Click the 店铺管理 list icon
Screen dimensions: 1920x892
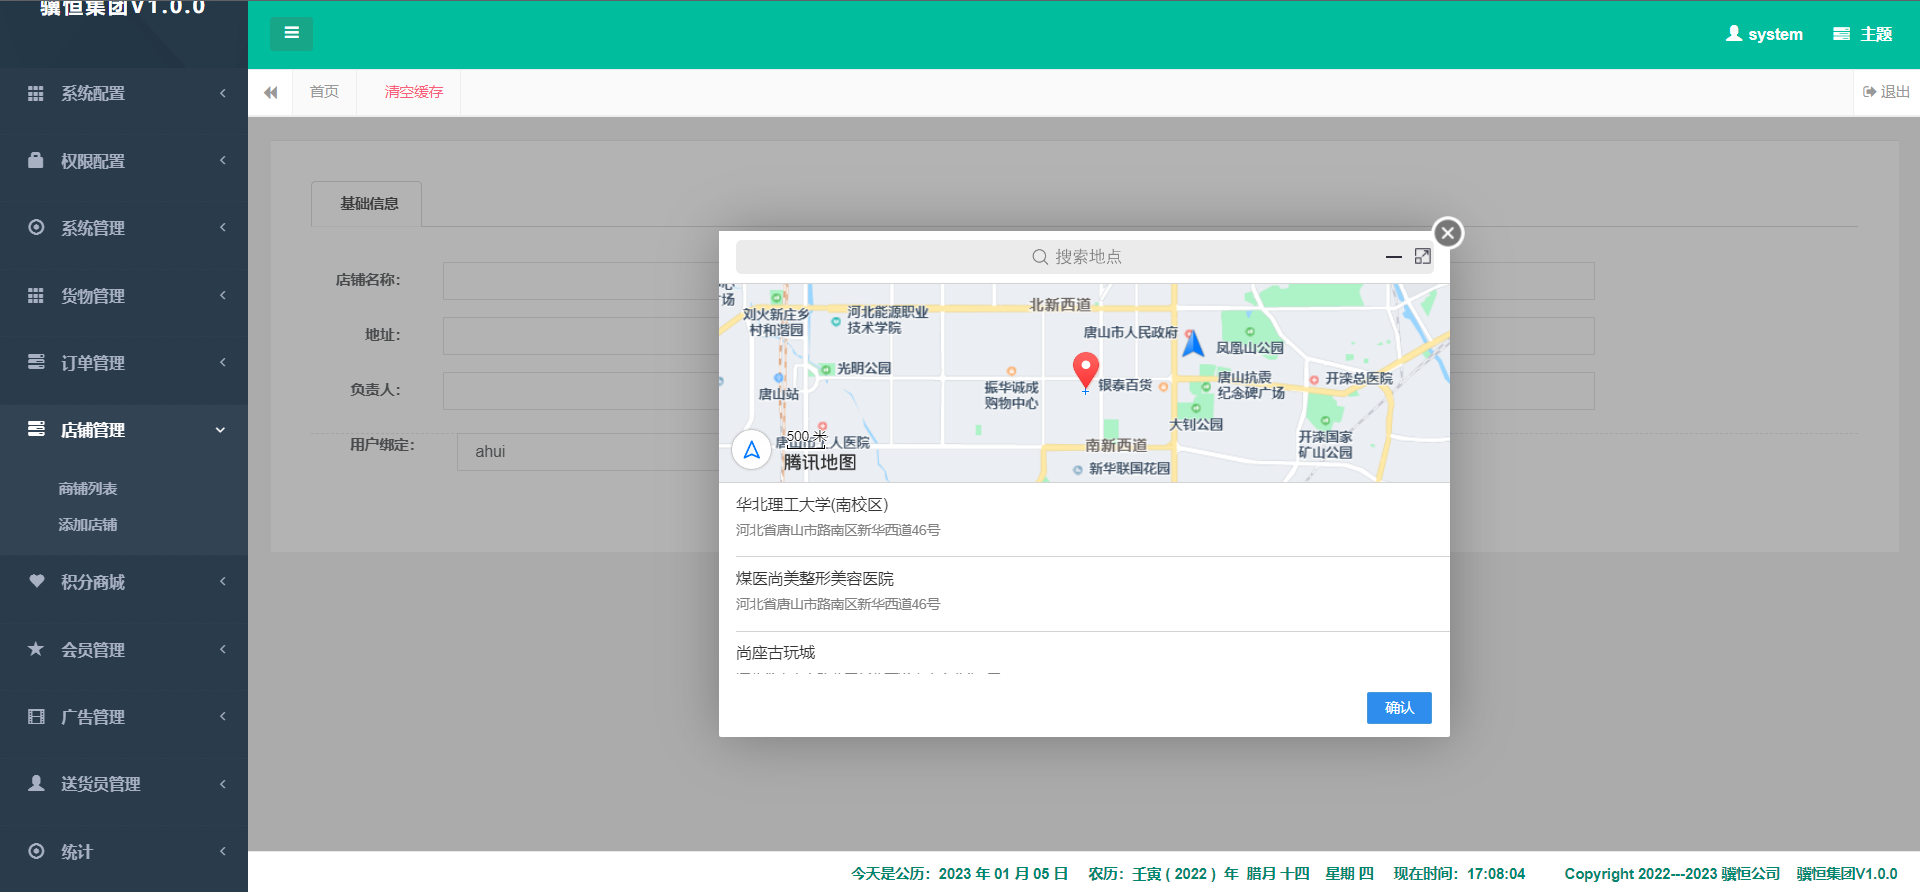pos(36,429)
